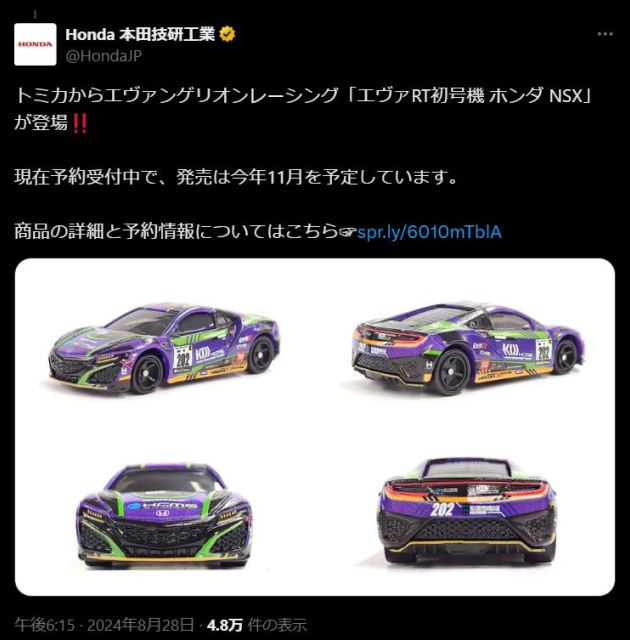The width and height of the screenshot is (630, 640).
Task: Click the pointing hand emoji before the link
Action: [x=347, y=232]
